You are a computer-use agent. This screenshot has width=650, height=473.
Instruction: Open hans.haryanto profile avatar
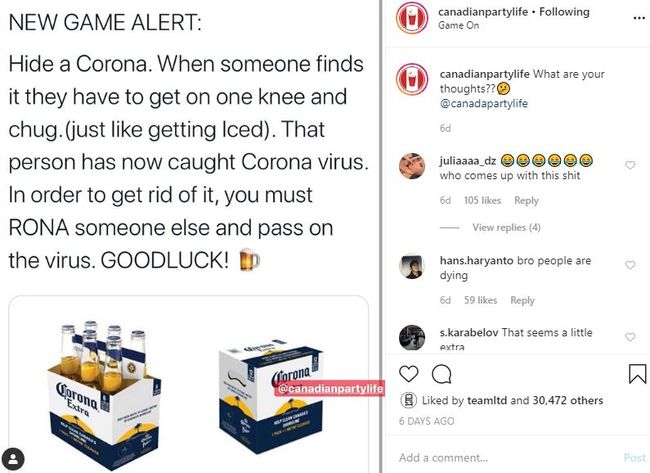pos(412,266)
